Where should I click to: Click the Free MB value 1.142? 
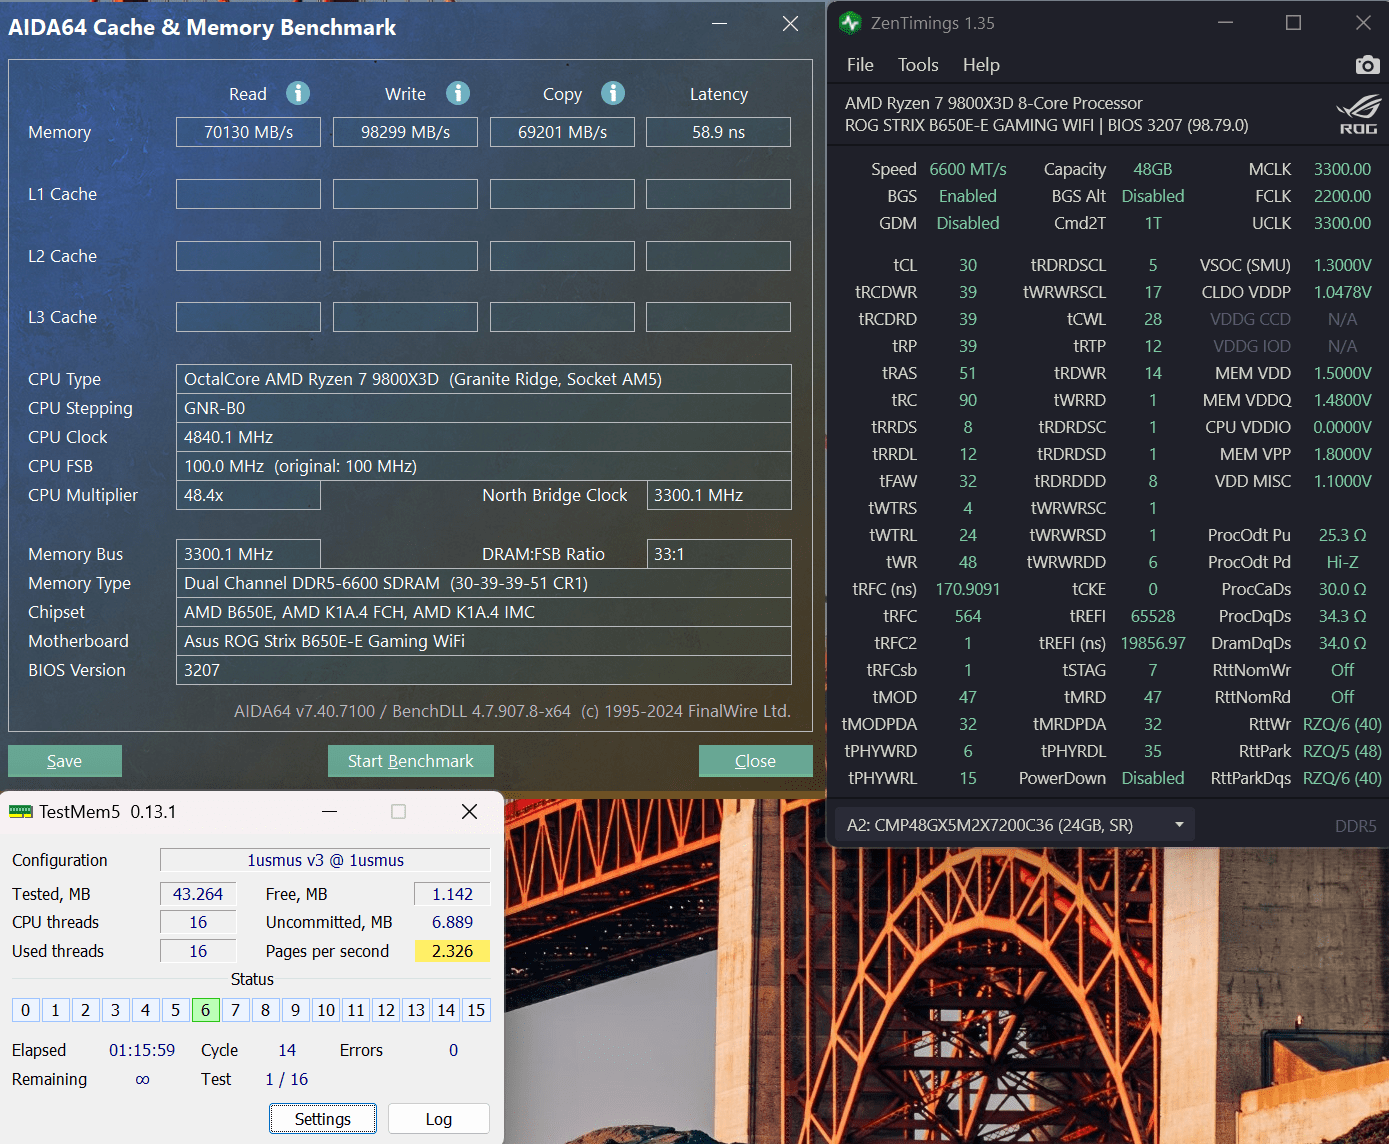(452, 894)
